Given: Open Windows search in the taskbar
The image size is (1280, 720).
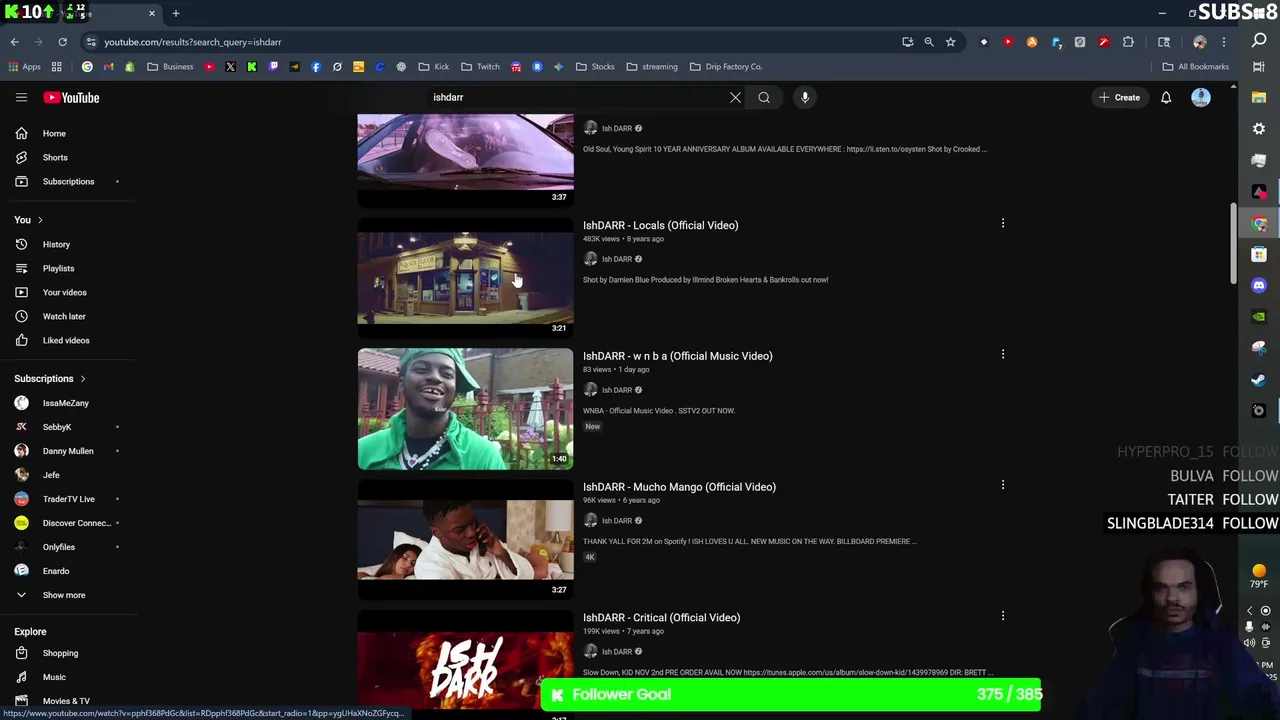Looking at the screenshot, I should tap(1259, 40).
